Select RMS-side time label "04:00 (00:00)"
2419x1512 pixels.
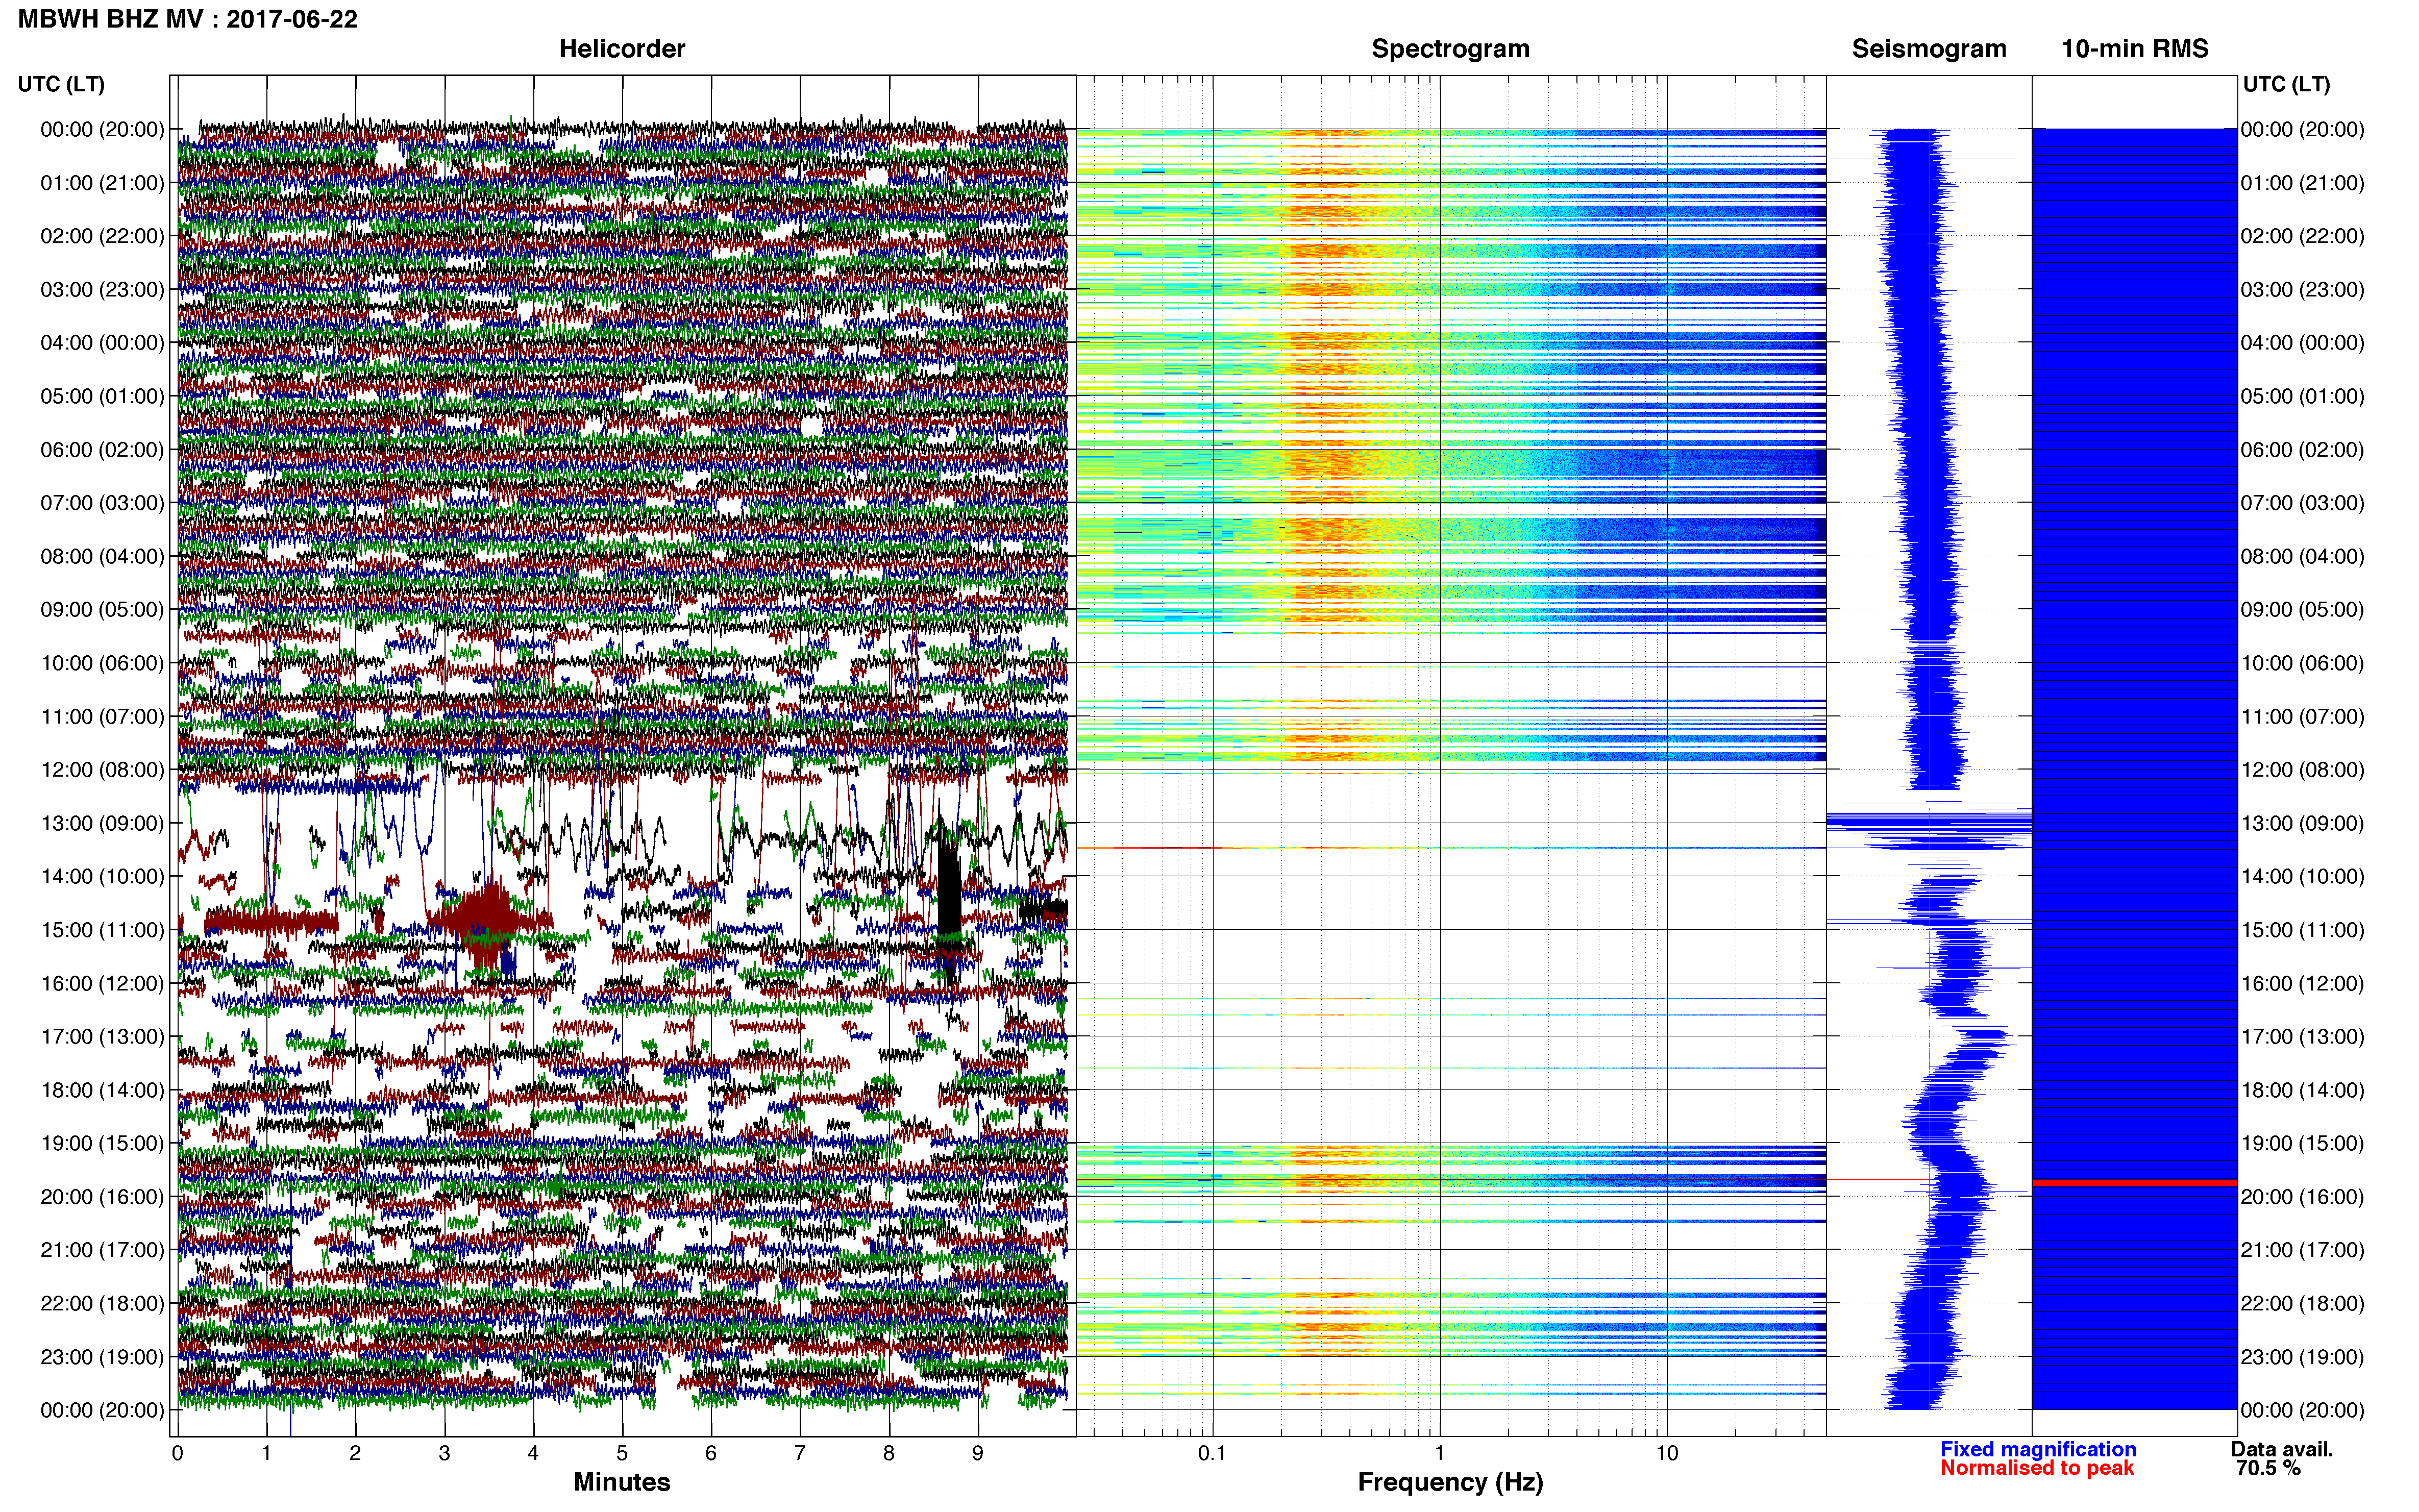[2303, 343]
